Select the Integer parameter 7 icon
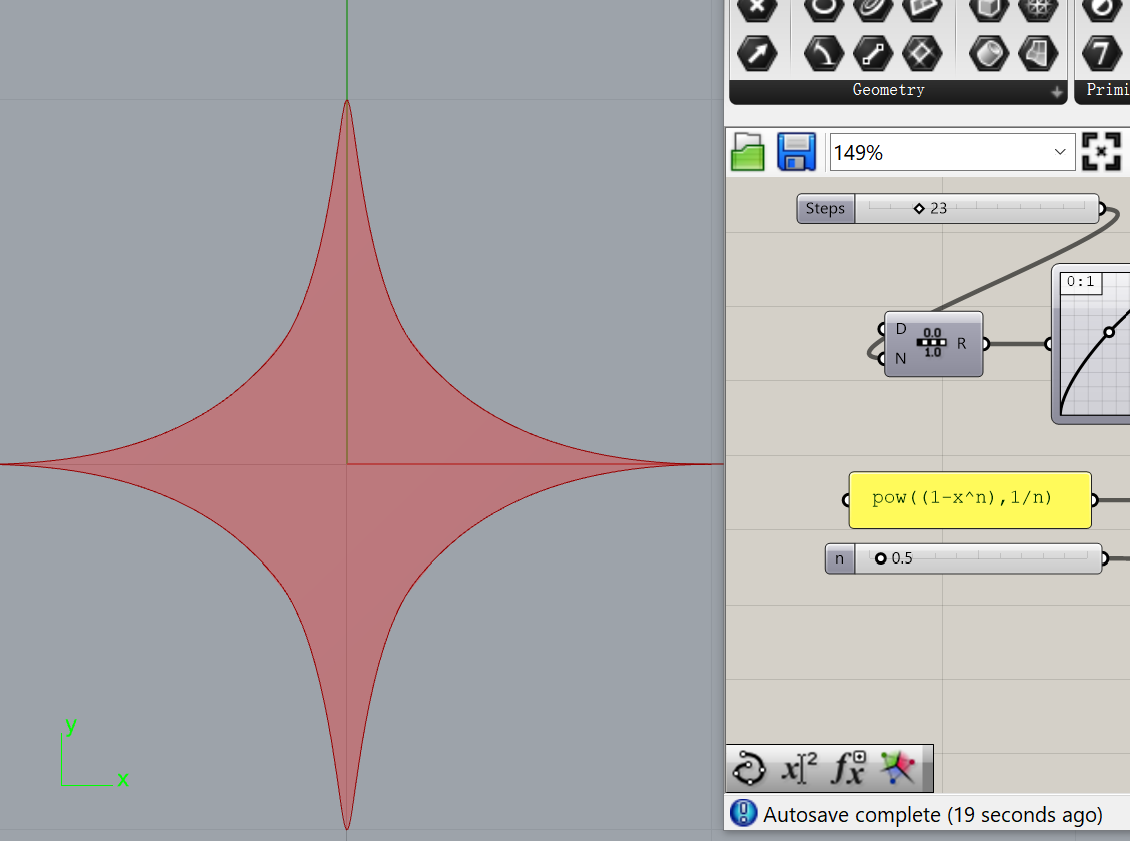Image resolution: width=1130 pixels, height=841 pixels. (1101, 53)
